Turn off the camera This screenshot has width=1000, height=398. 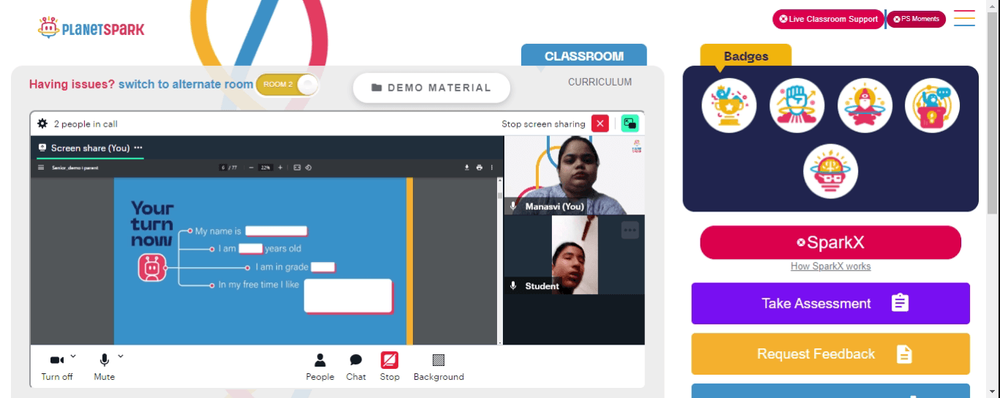(57, 367)
